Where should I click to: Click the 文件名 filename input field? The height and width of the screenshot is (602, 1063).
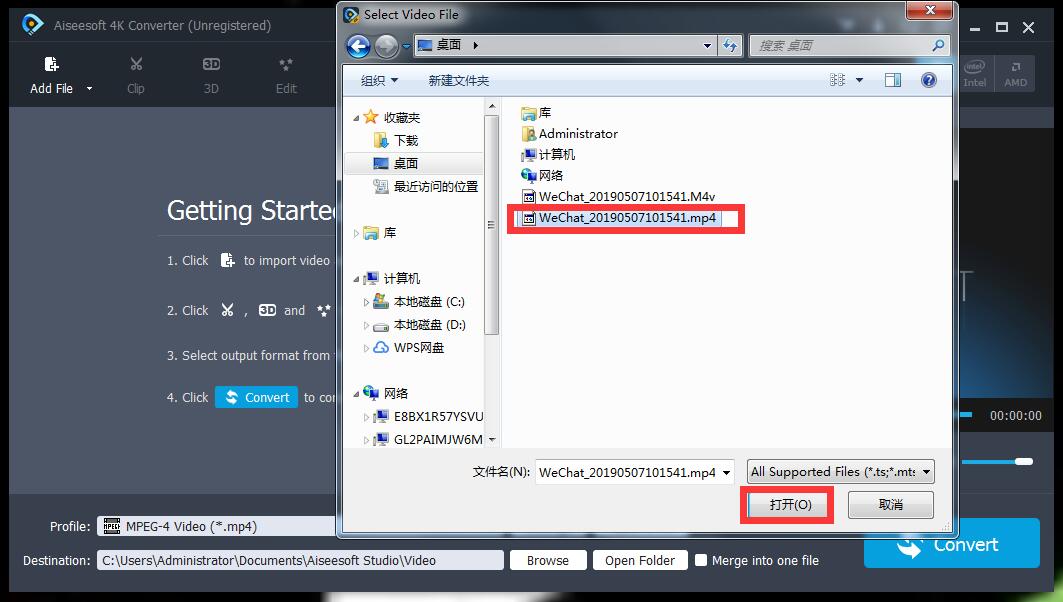point(627,472)
